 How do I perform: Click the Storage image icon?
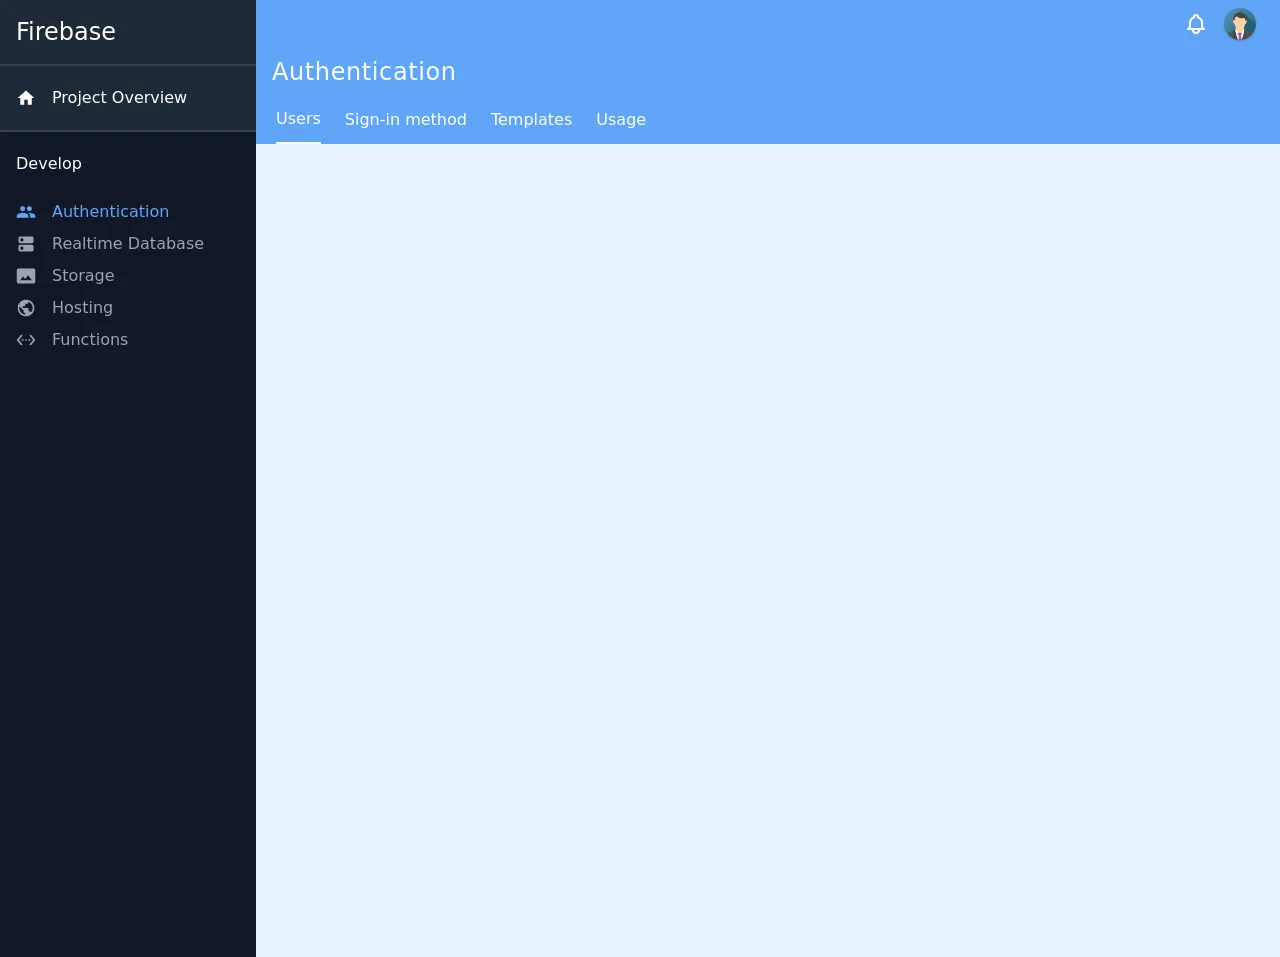pyautogui.click(x=26, y=276)
